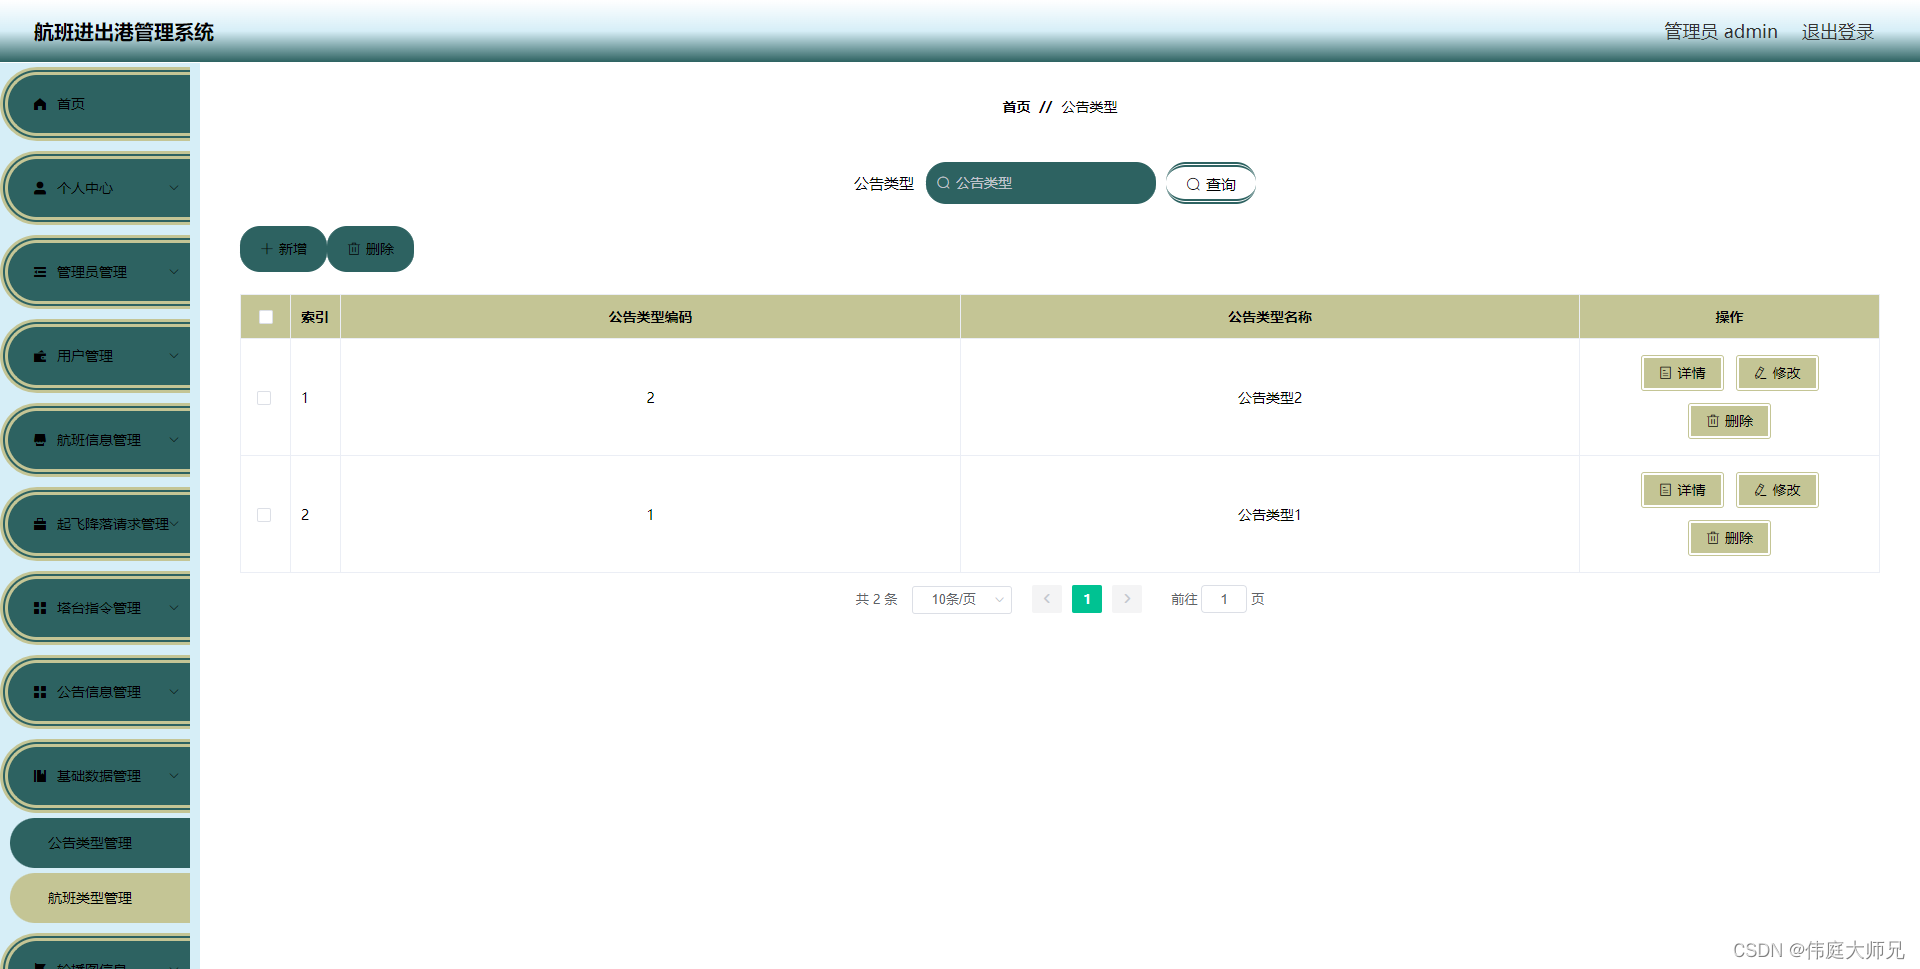Click trash icon on 删除 for 公告类型2
The width and height of the screenshot is (1920, 969).
pyautogui.click(x=1713, y=421)
